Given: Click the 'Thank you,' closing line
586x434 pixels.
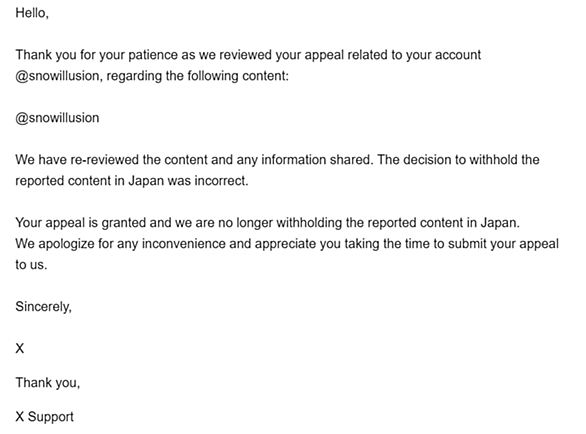Looking at the screenshot, I should (x=47, y=383).
